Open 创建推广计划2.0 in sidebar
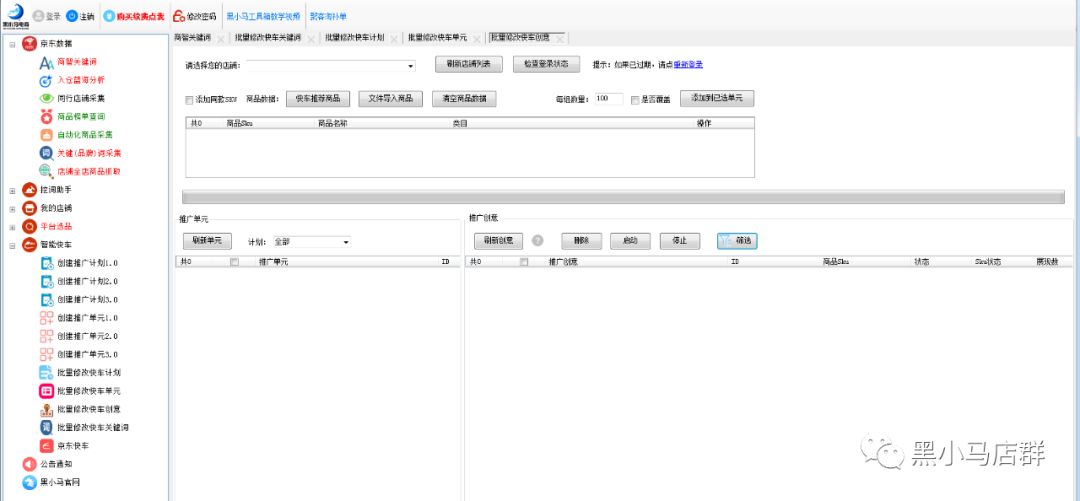This screenshot has height=501, width=1080. 87,281
